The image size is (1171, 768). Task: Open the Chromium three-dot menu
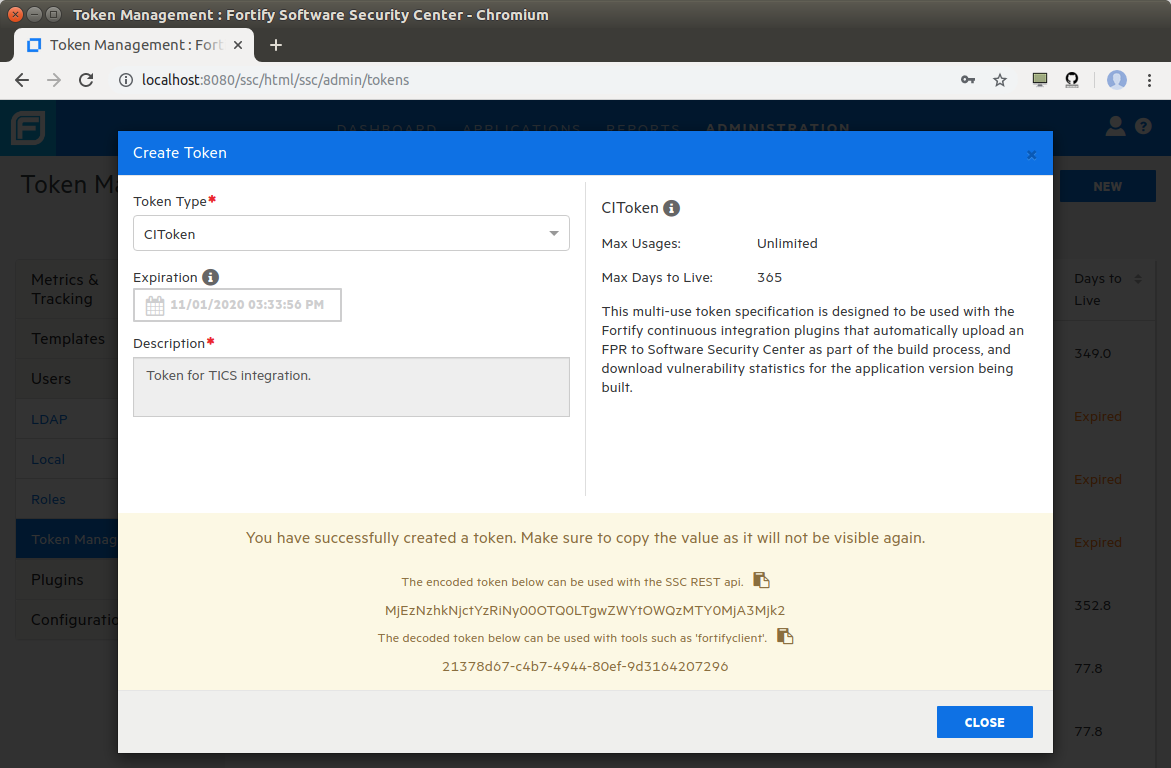tap(1149, 80)
